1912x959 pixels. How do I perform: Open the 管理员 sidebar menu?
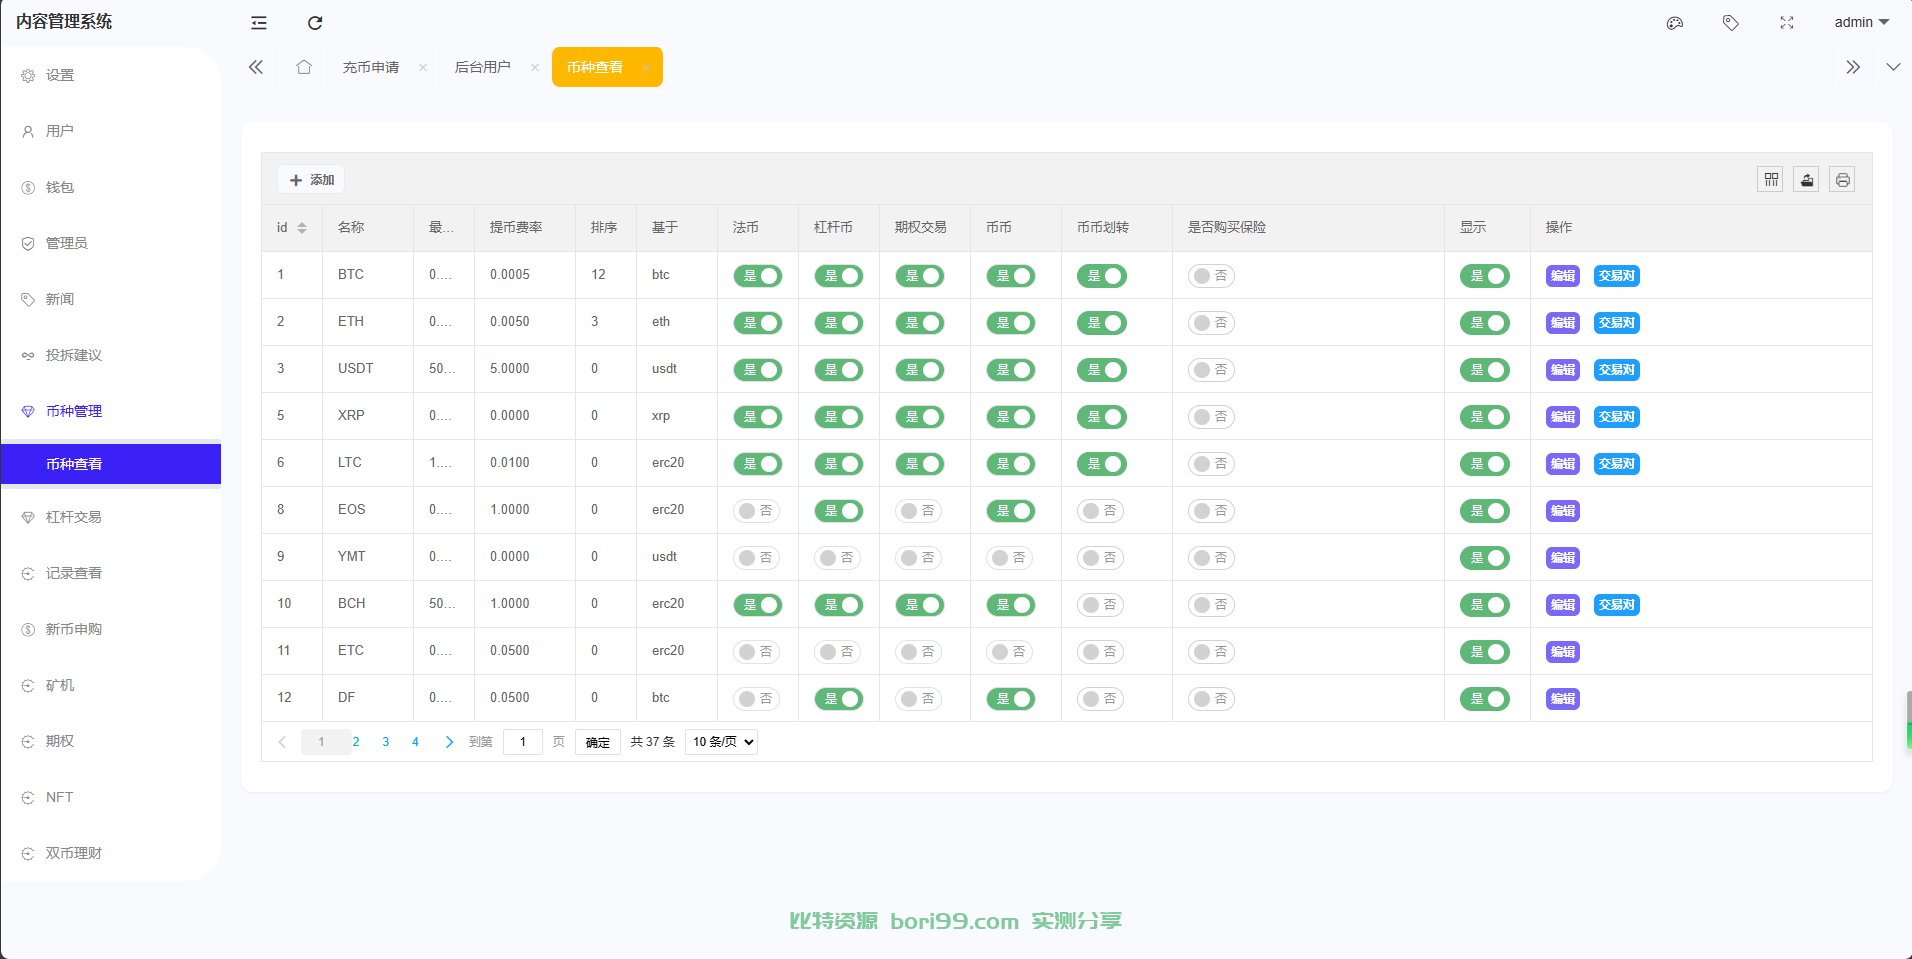pyautogui.click(x=111, y=243)
